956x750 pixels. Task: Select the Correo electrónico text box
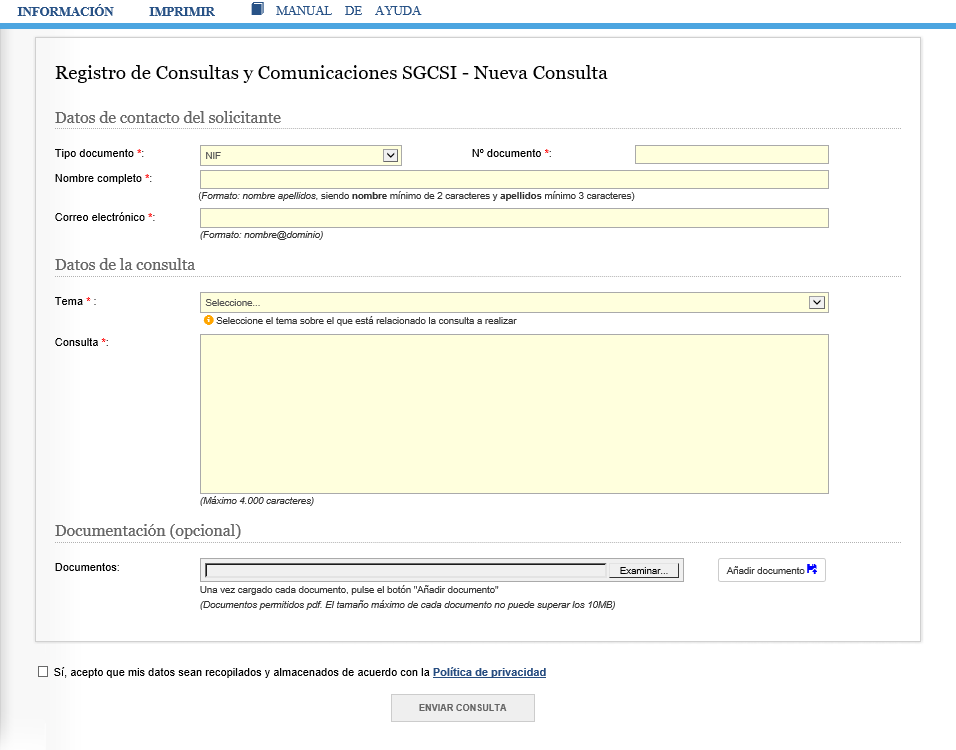(x=514, y=218)
